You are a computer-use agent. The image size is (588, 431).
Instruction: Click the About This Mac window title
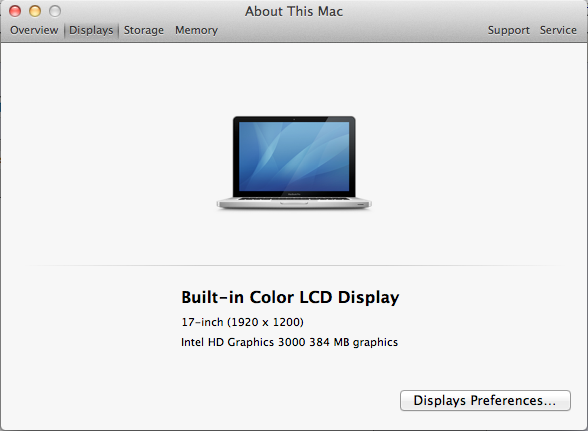point(294,11)
